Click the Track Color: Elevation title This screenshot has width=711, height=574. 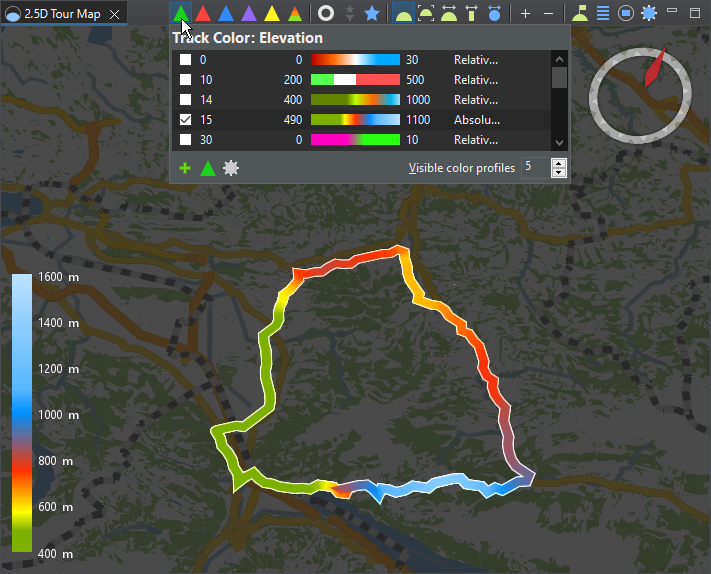[248, 38]
